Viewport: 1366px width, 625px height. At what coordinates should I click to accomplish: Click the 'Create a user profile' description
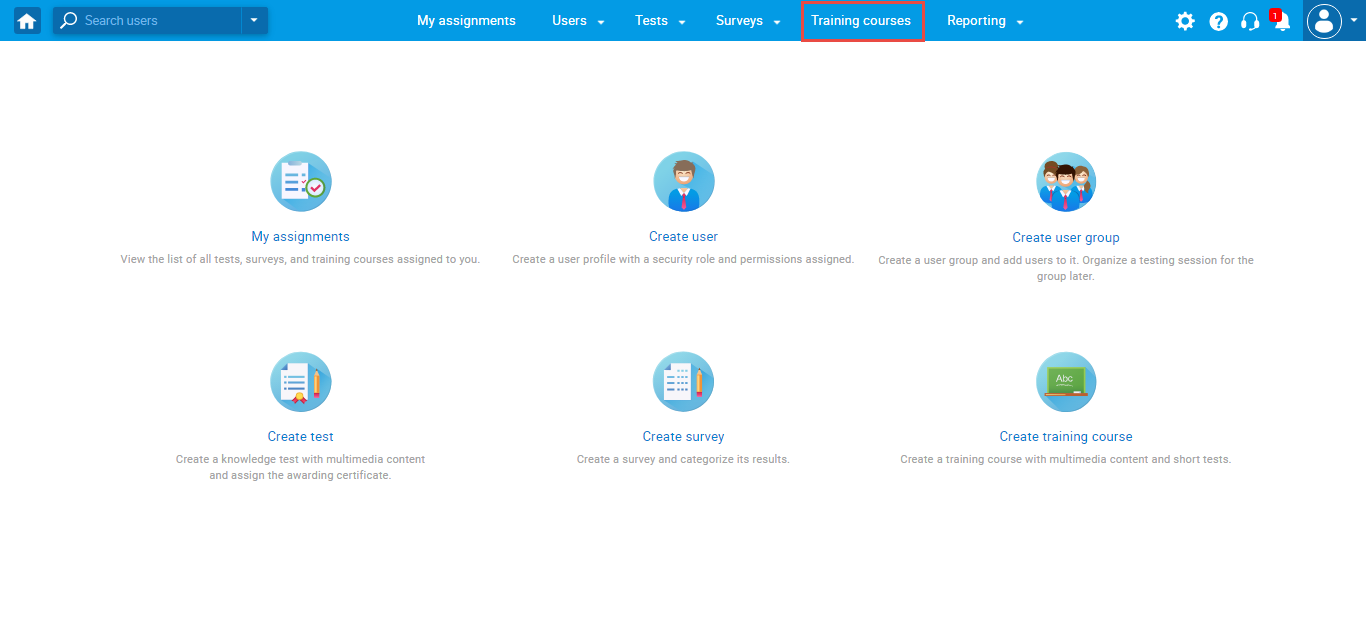pyautogui.click(x=684, y=260)
